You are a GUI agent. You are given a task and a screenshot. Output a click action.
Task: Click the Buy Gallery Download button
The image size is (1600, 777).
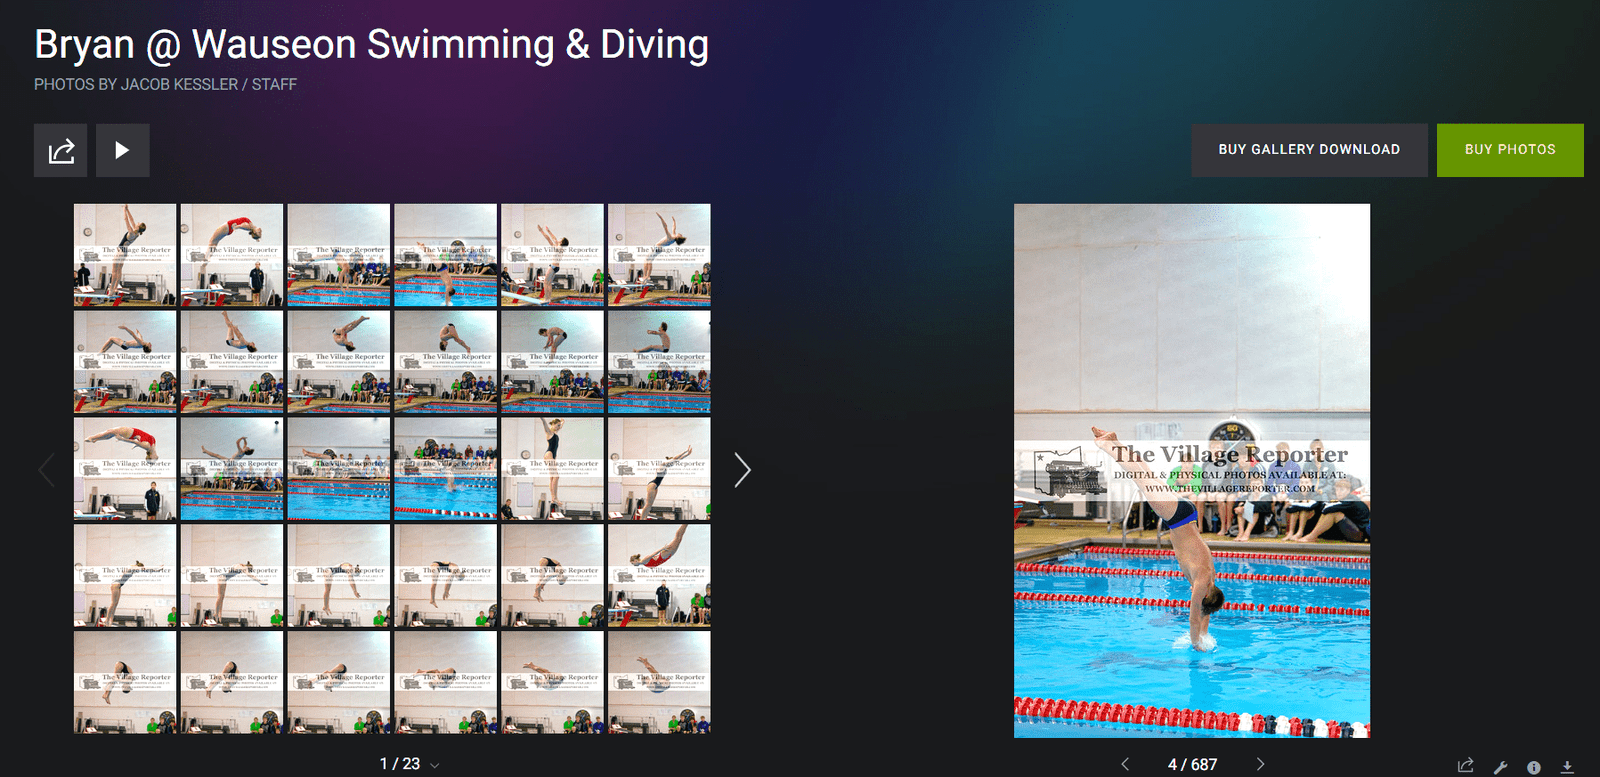pos(1309,150)
